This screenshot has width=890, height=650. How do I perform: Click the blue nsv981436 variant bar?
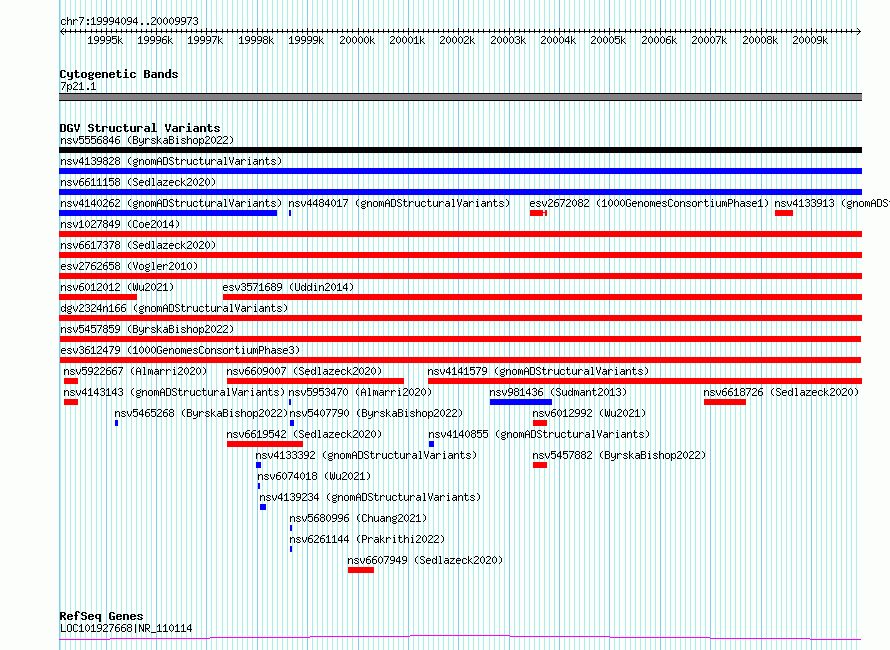coord(520,402)
